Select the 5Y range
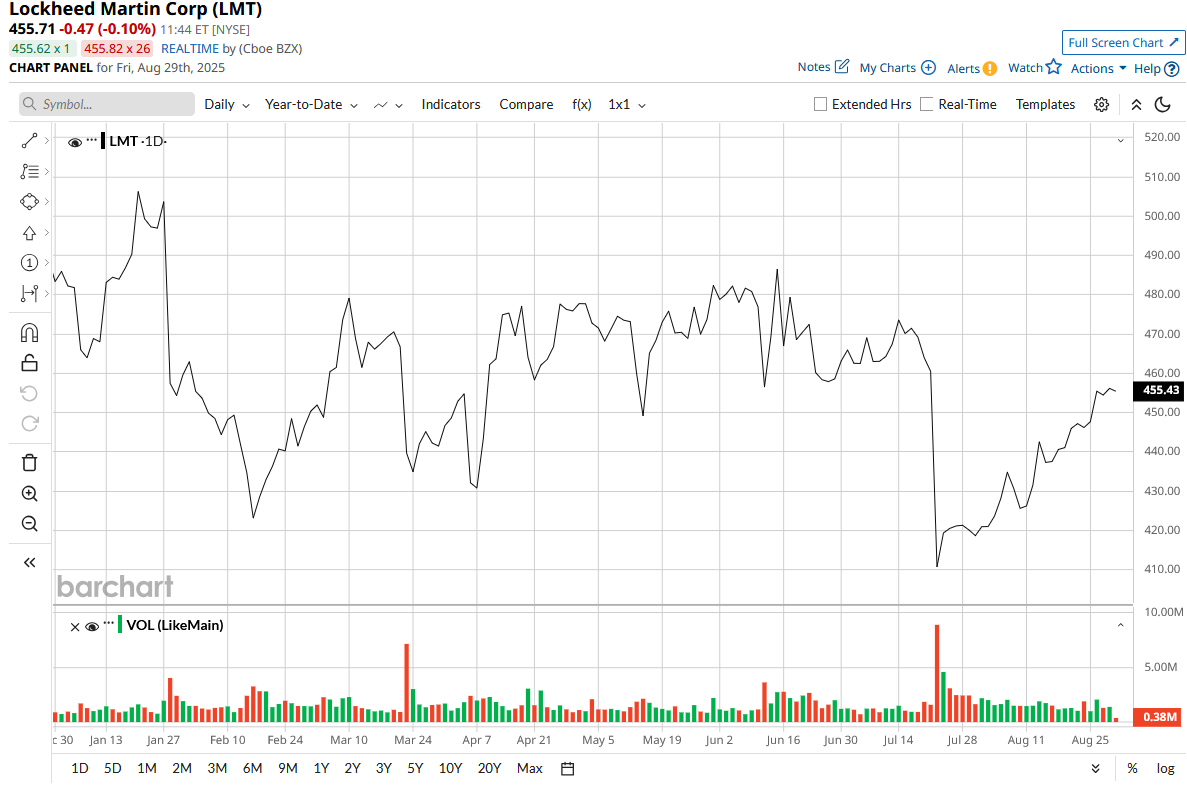The image size is (1187, 798). click(415, 768)
